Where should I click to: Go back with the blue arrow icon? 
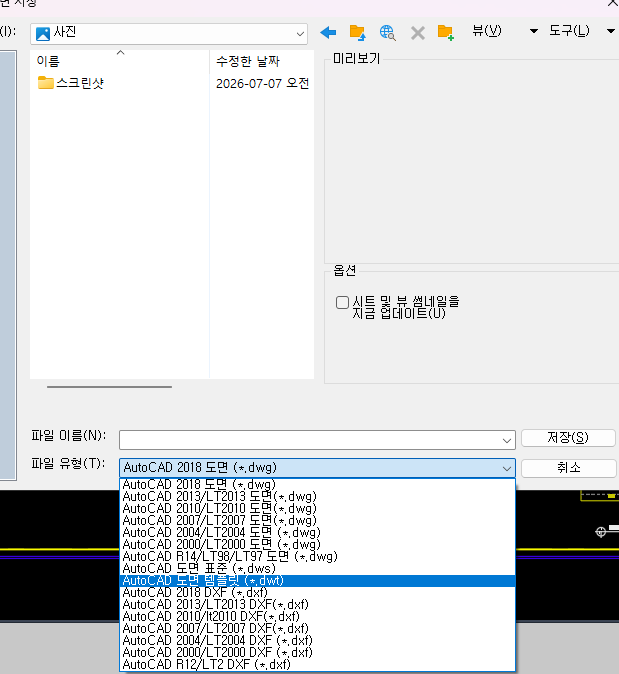tap(328, 32)
